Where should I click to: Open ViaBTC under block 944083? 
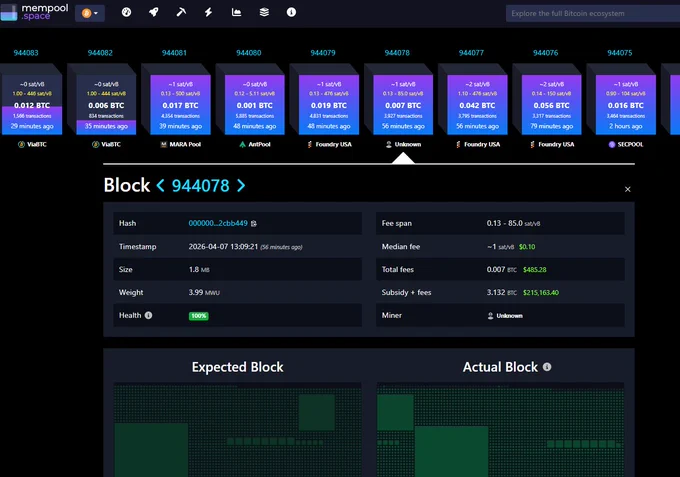(32, 144)
